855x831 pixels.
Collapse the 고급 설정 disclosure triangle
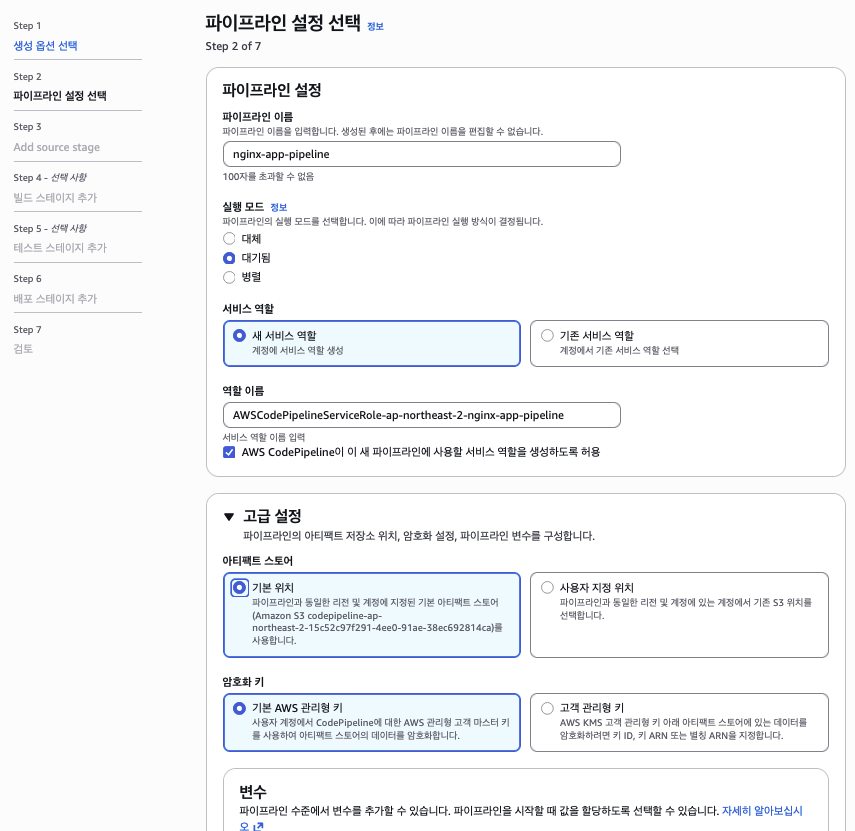pos(229,517)
